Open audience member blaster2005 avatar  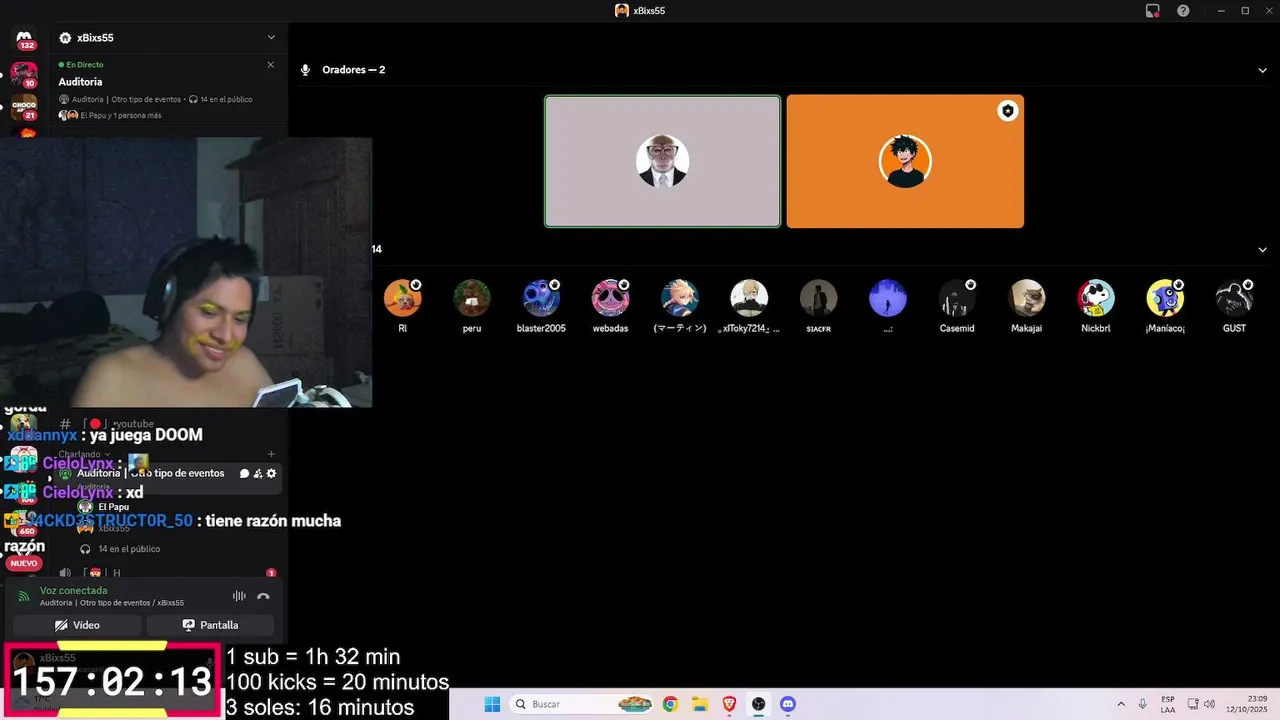[x=541, y=298]
